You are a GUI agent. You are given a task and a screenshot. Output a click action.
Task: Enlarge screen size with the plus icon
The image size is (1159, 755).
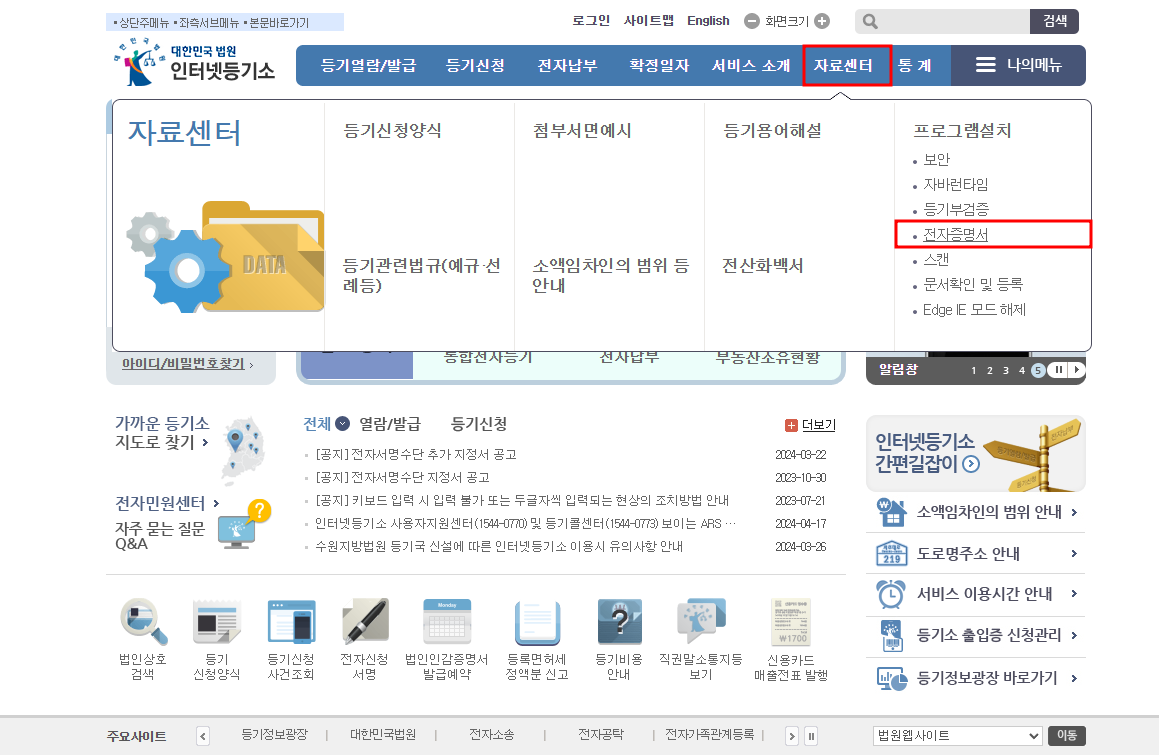pyautogui.click(x=822, y=21)
